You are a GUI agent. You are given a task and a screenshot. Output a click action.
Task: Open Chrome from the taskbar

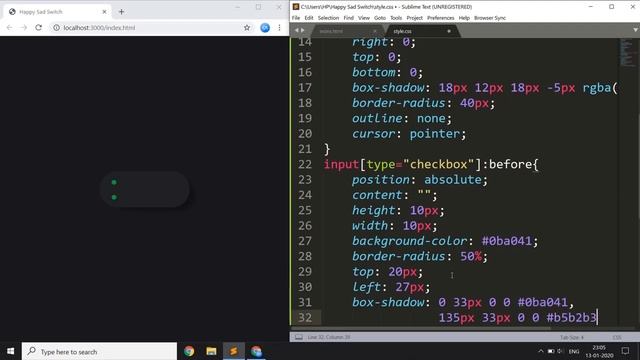click(189, 351)
